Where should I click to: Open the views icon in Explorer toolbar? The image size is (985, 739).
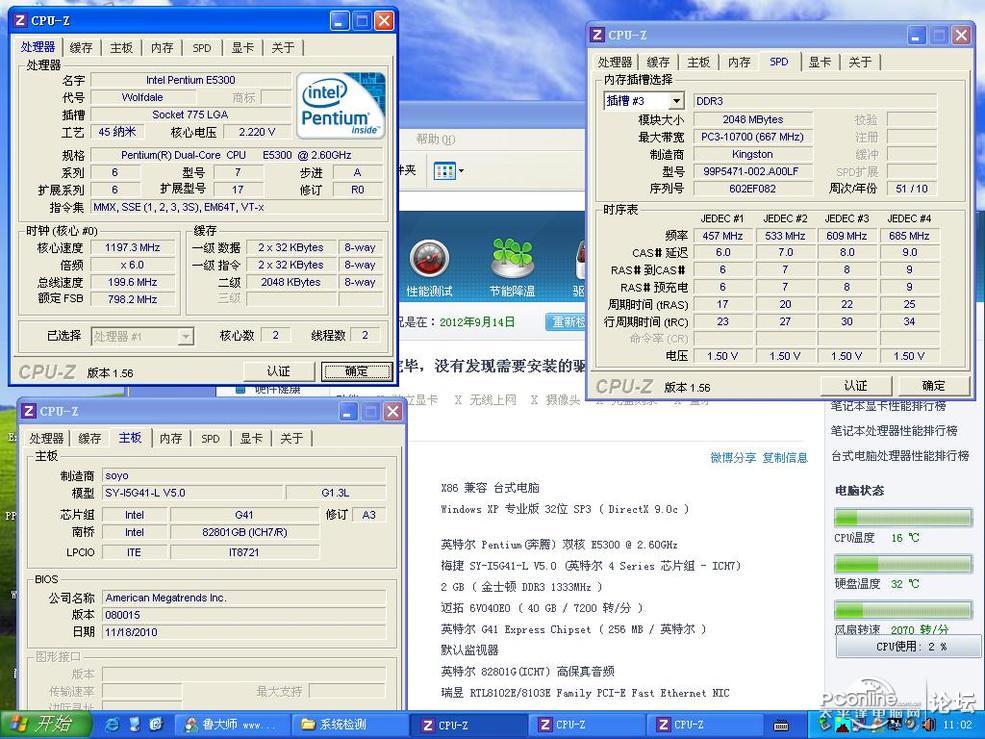click(x=444, y=171)
